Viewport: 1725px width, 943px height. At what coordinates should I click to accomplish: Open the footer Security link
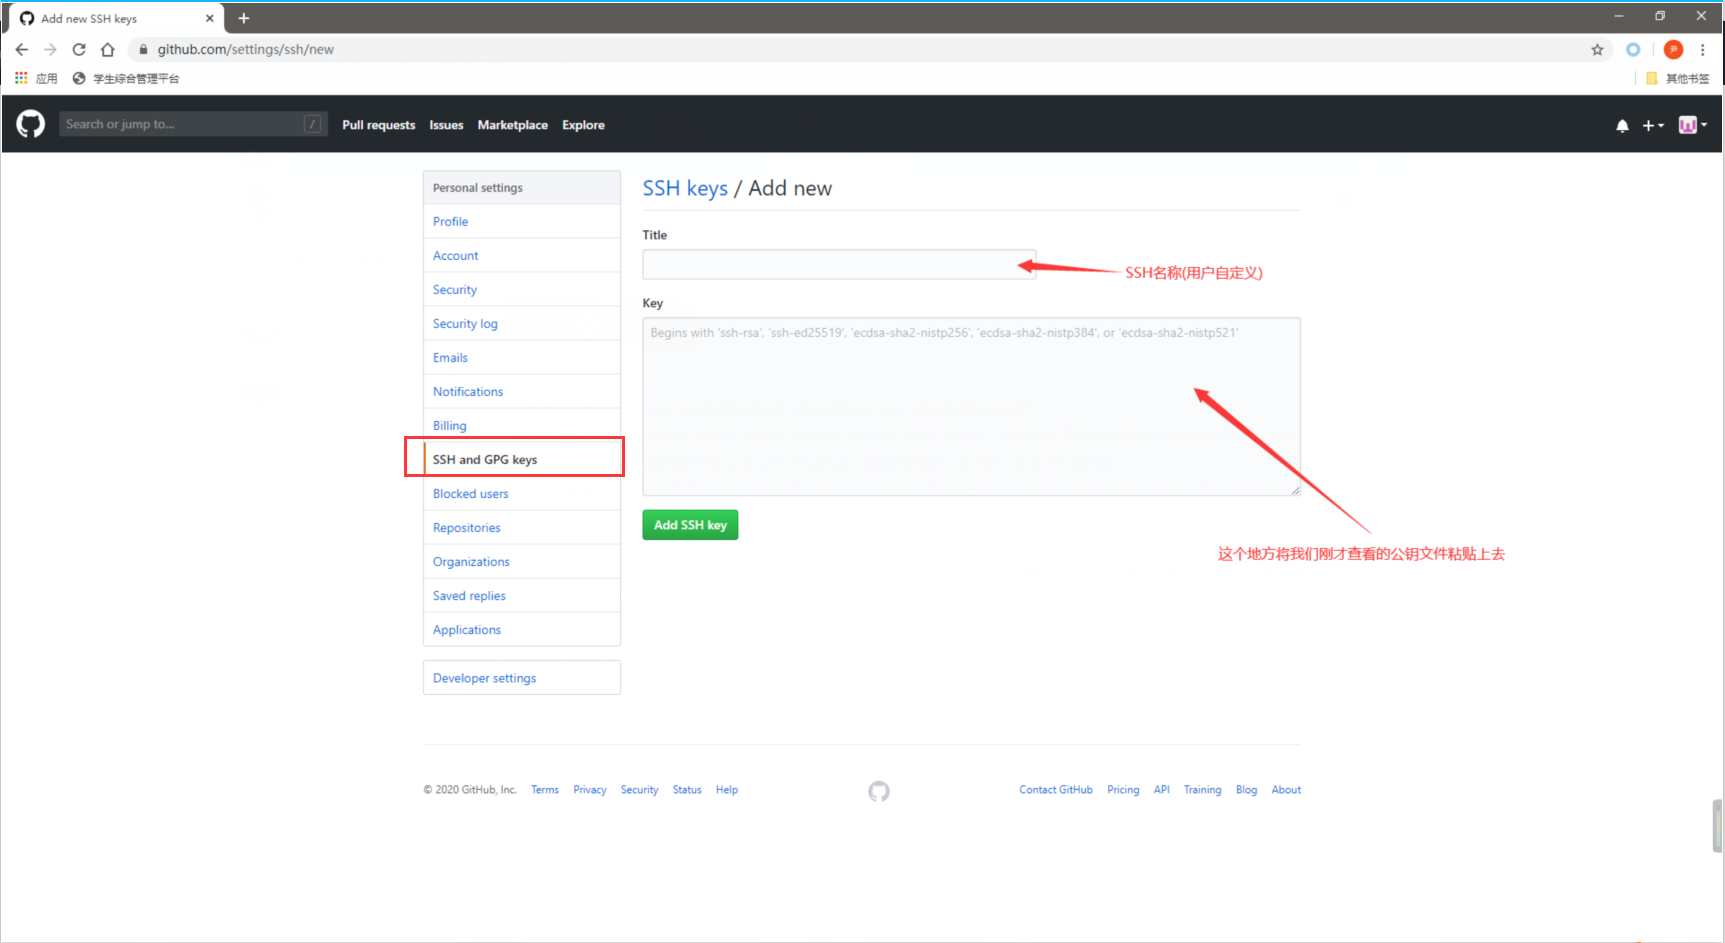[639, 790]
